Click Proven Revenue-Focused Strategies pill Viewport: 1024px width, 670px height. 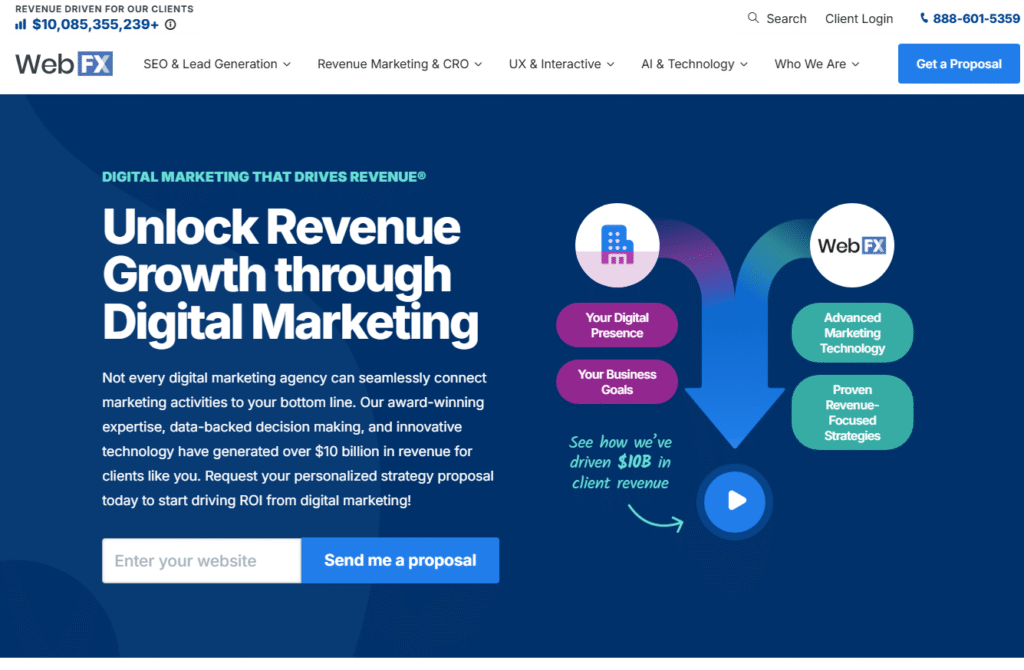click(x=852, y=413)
